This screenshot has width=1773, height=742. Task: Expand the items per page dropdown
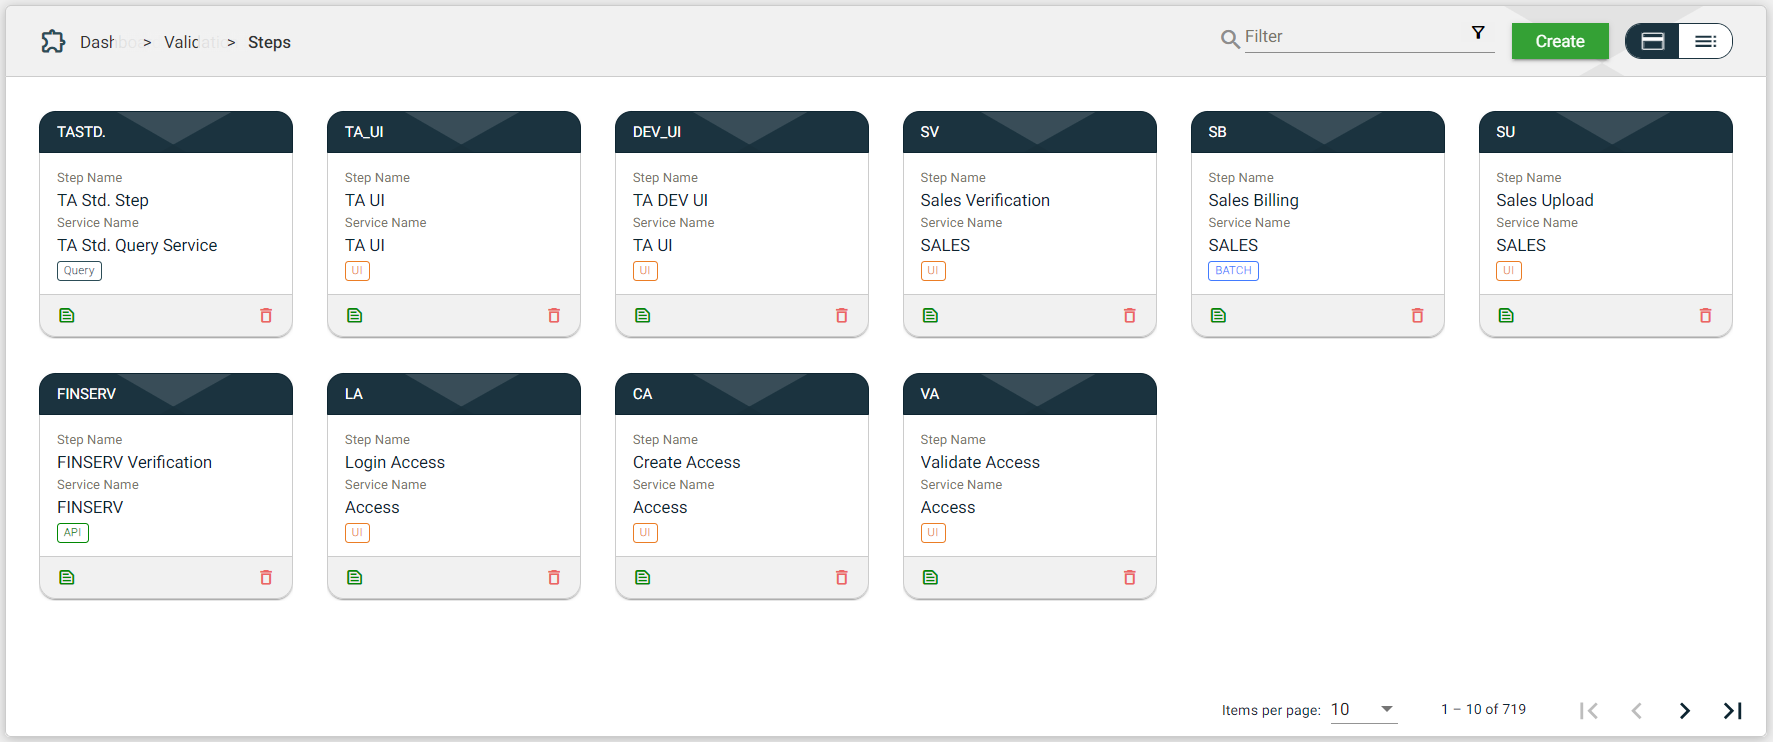[x=1386, y=709]
